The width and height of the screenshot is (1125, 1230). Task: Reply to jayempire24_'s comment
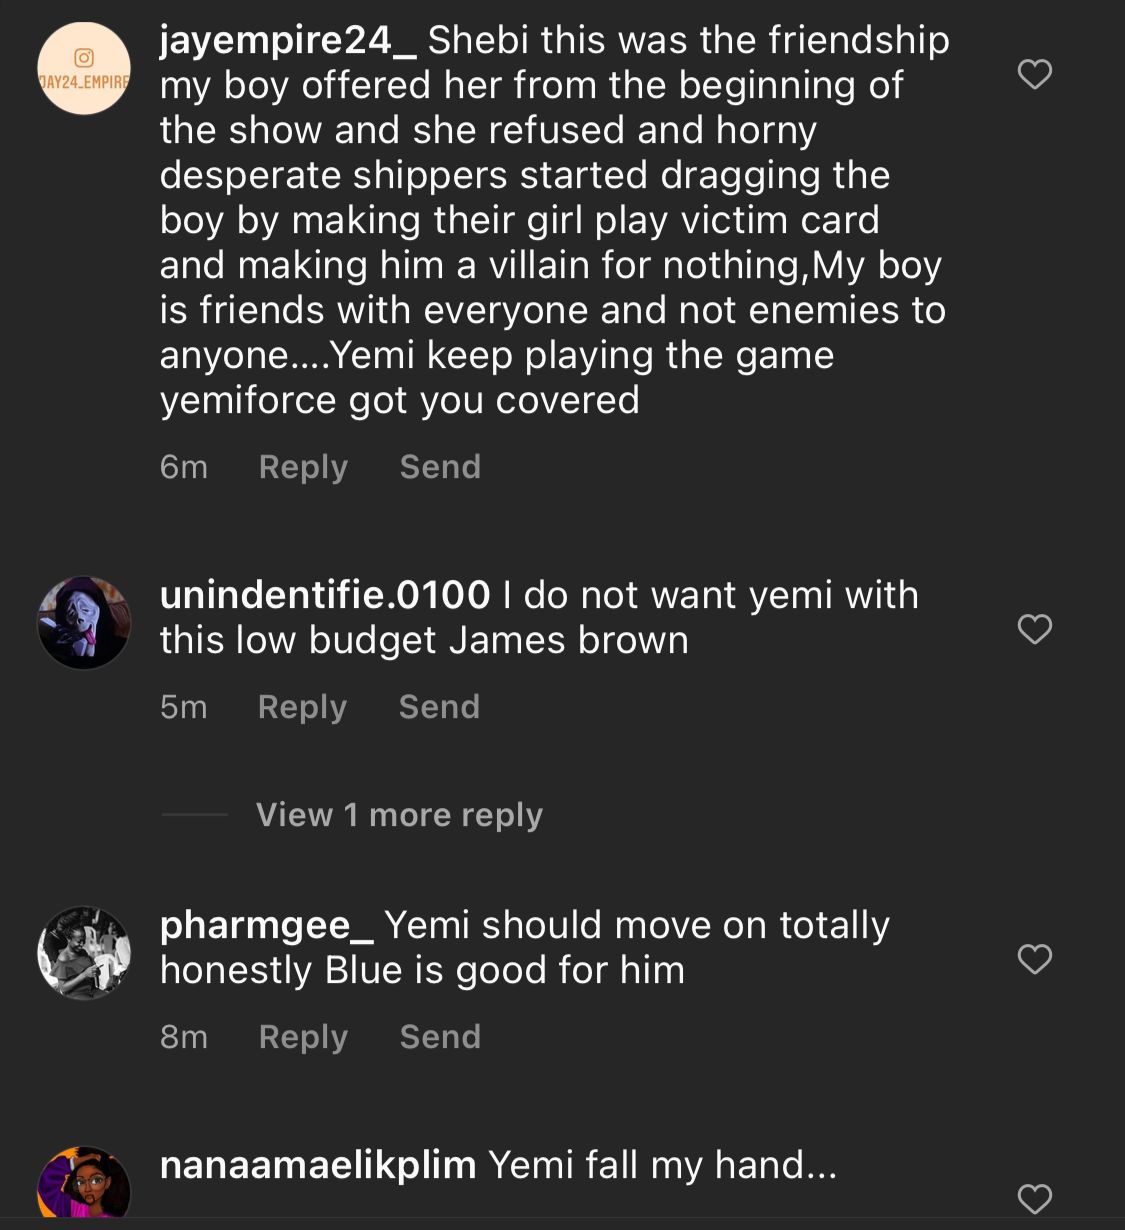(303, 467)
